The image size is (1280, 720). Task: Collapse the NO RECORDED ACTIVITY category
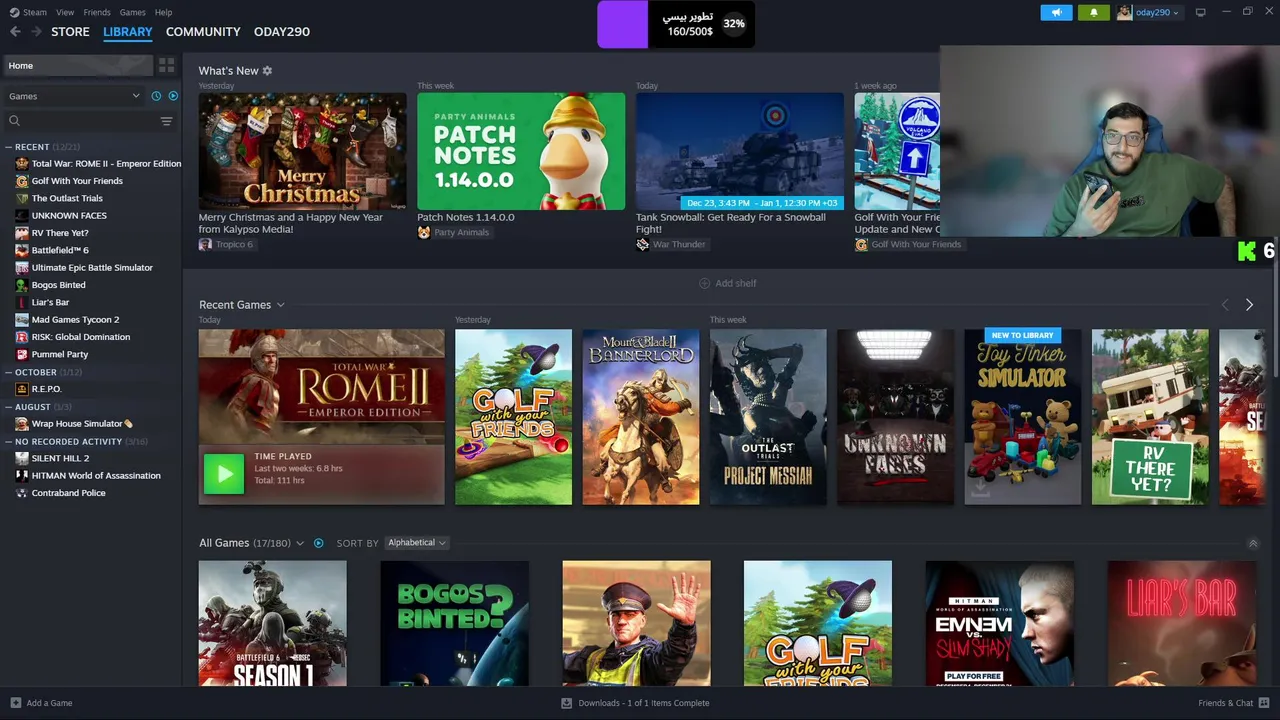point(9,441)
